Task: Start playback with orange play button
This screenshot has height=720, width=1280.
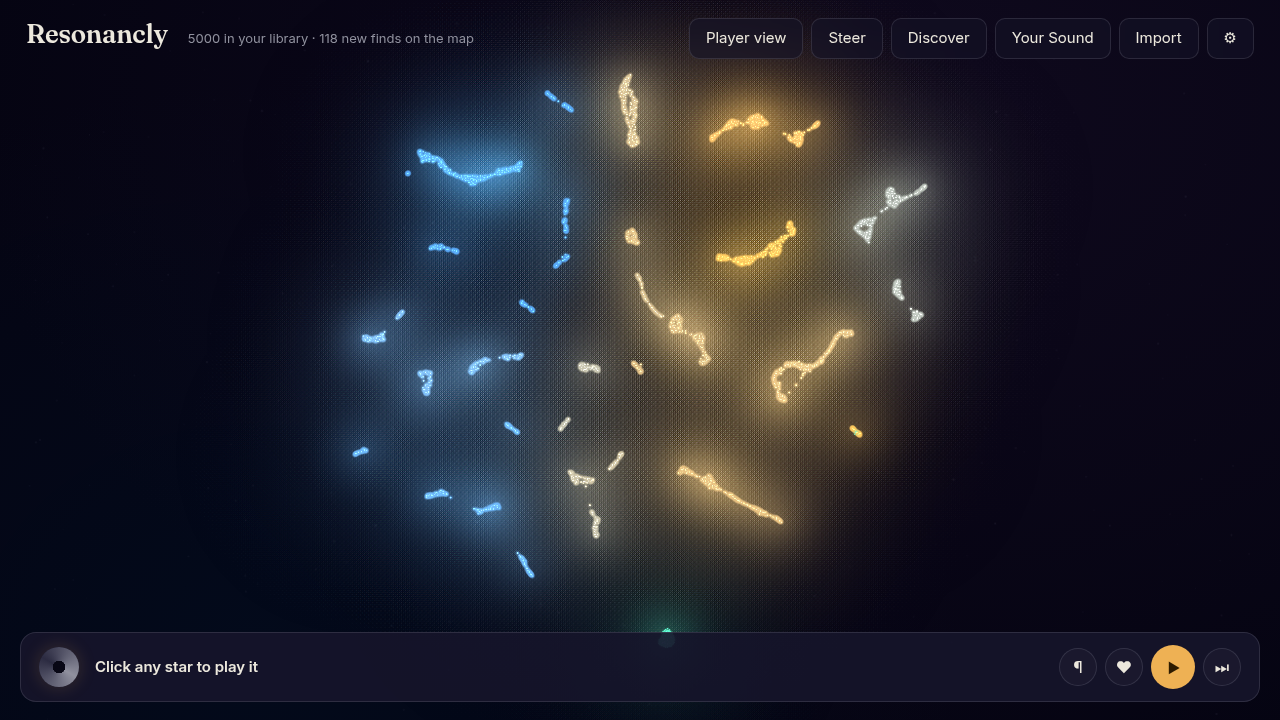Action: click(x=1173, y=667)
